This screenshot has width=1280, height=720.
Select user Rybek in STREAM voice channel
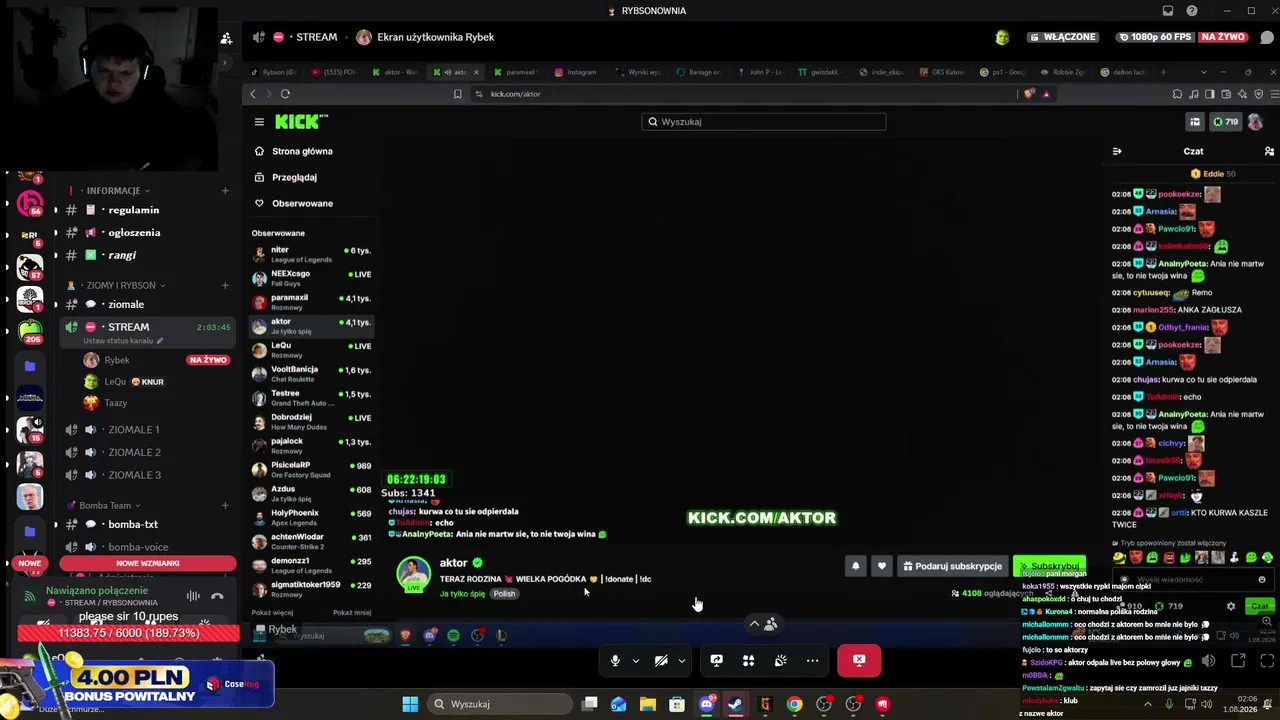[117, 360]
